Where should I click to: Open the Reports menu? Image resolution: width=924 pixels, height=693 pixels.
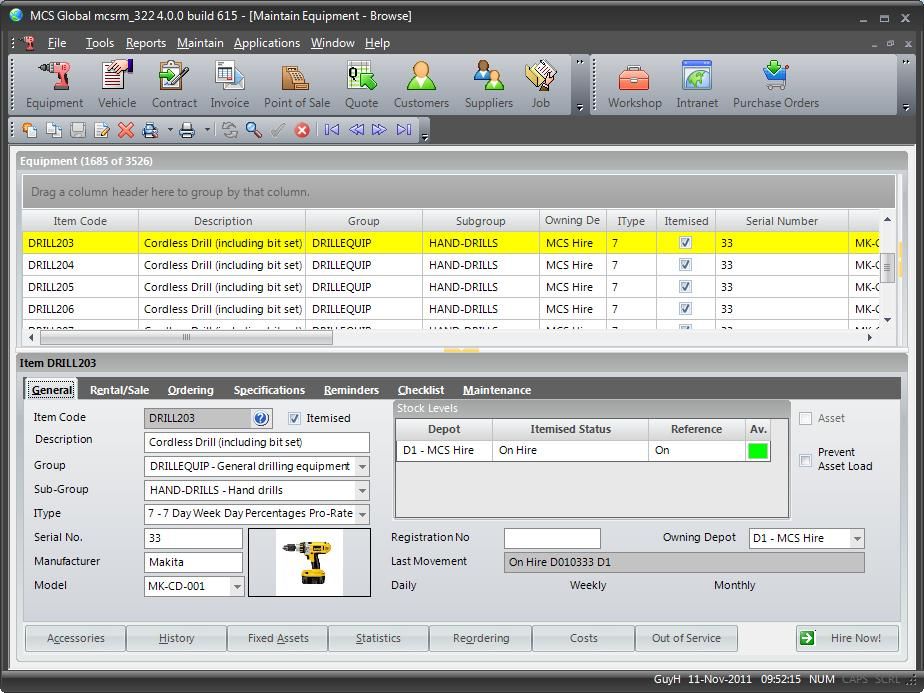coord(145,43)
